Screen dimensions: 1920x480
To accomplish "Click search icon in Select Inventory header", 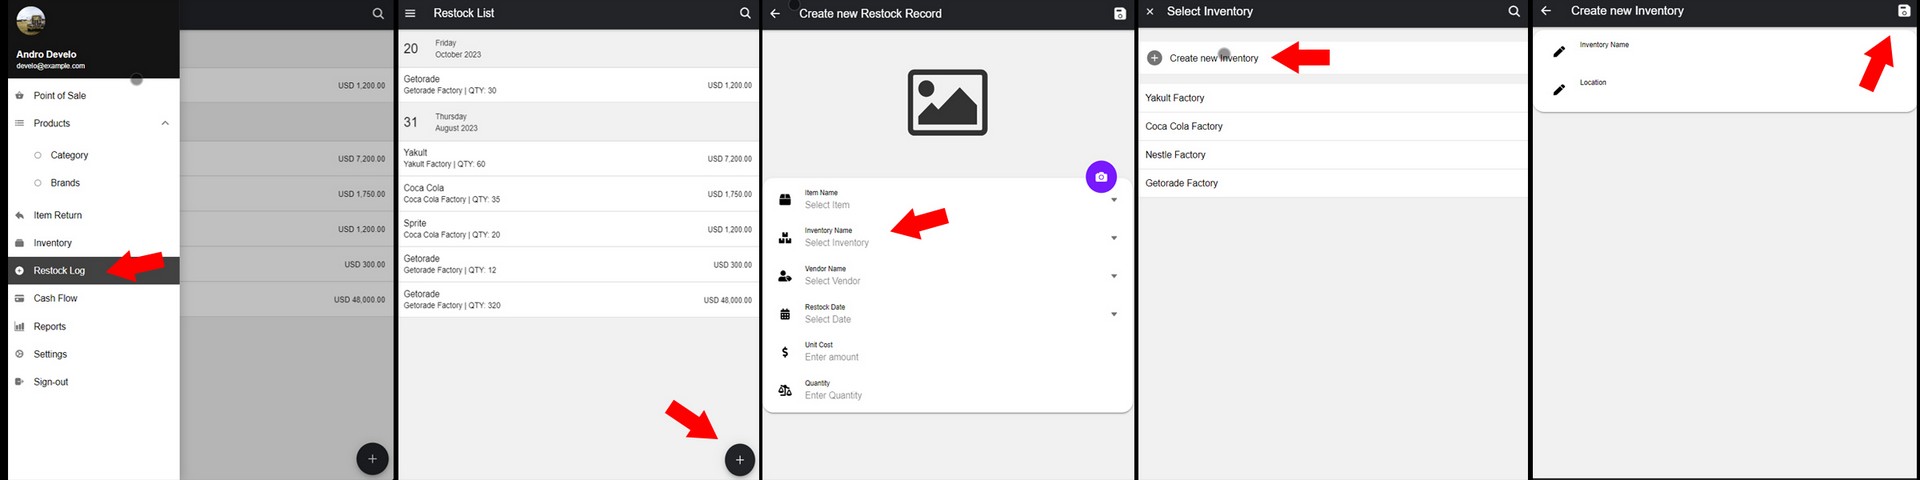I will (1514, 12).
